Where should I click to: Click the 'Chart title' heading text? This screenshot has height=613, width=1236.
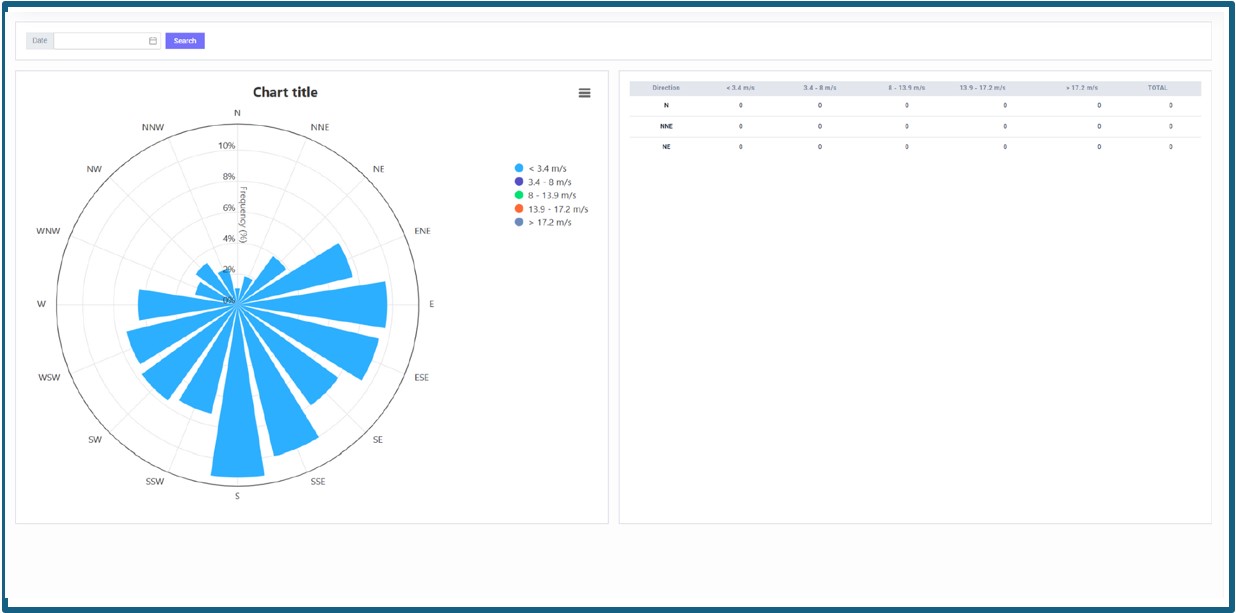[x=285, y=92]
